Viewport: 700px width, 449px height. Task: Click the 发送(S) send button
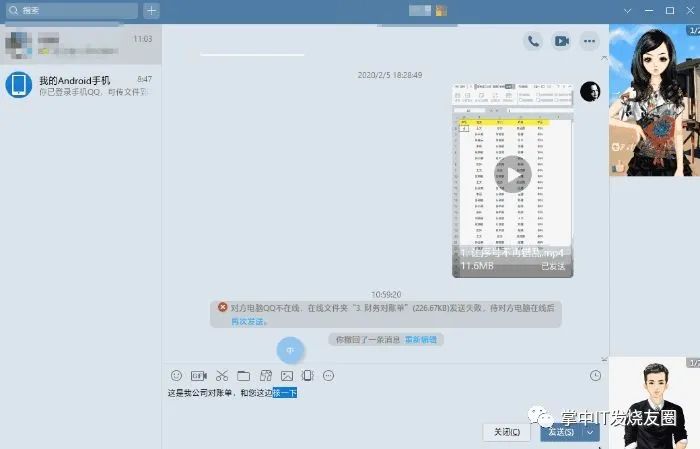click(561, 432)
